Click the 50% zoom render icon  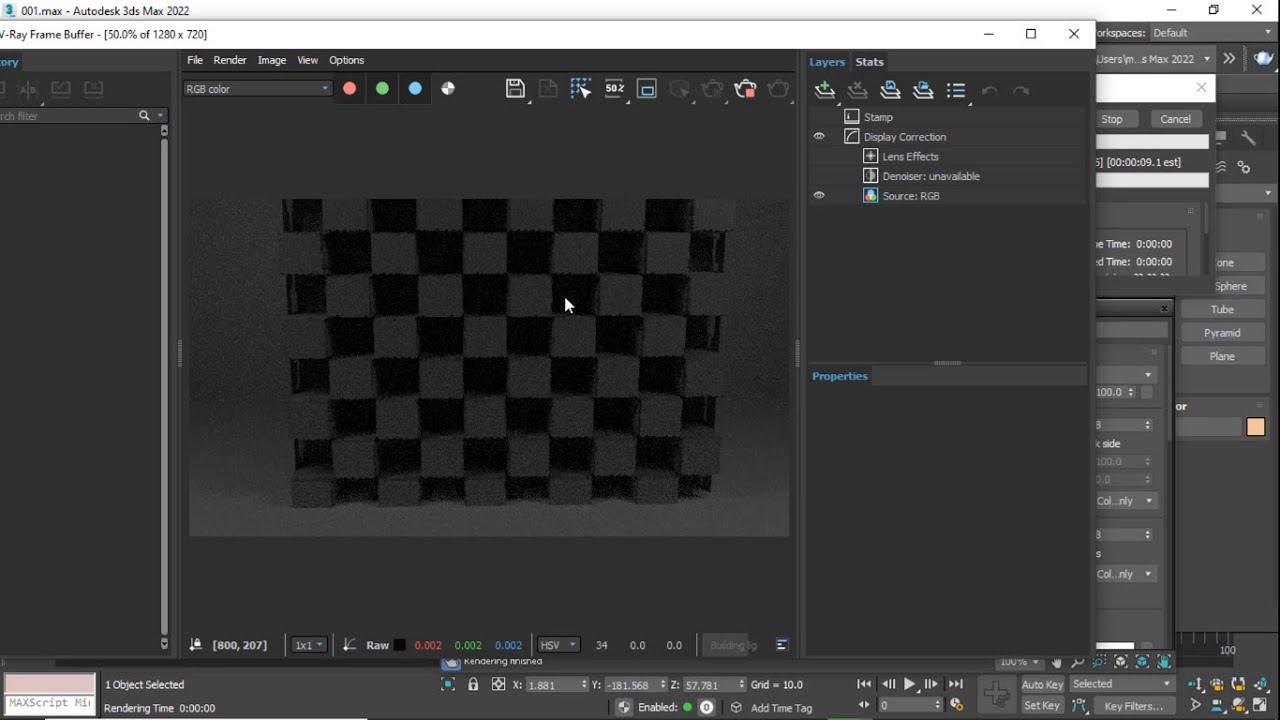pyautogui.click(x=614, y=89)
